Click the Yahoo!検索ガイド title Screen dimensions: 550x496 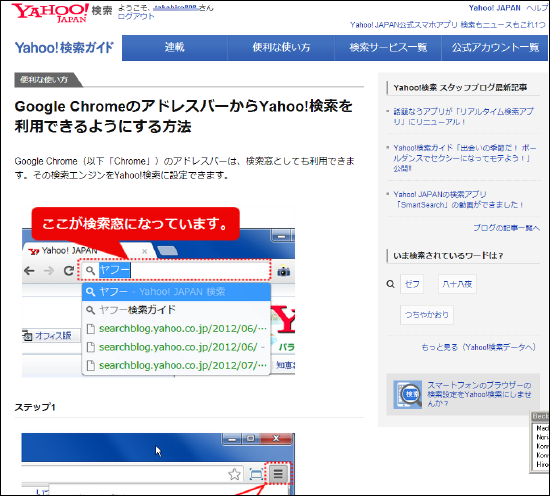click(x=64, y=48)
